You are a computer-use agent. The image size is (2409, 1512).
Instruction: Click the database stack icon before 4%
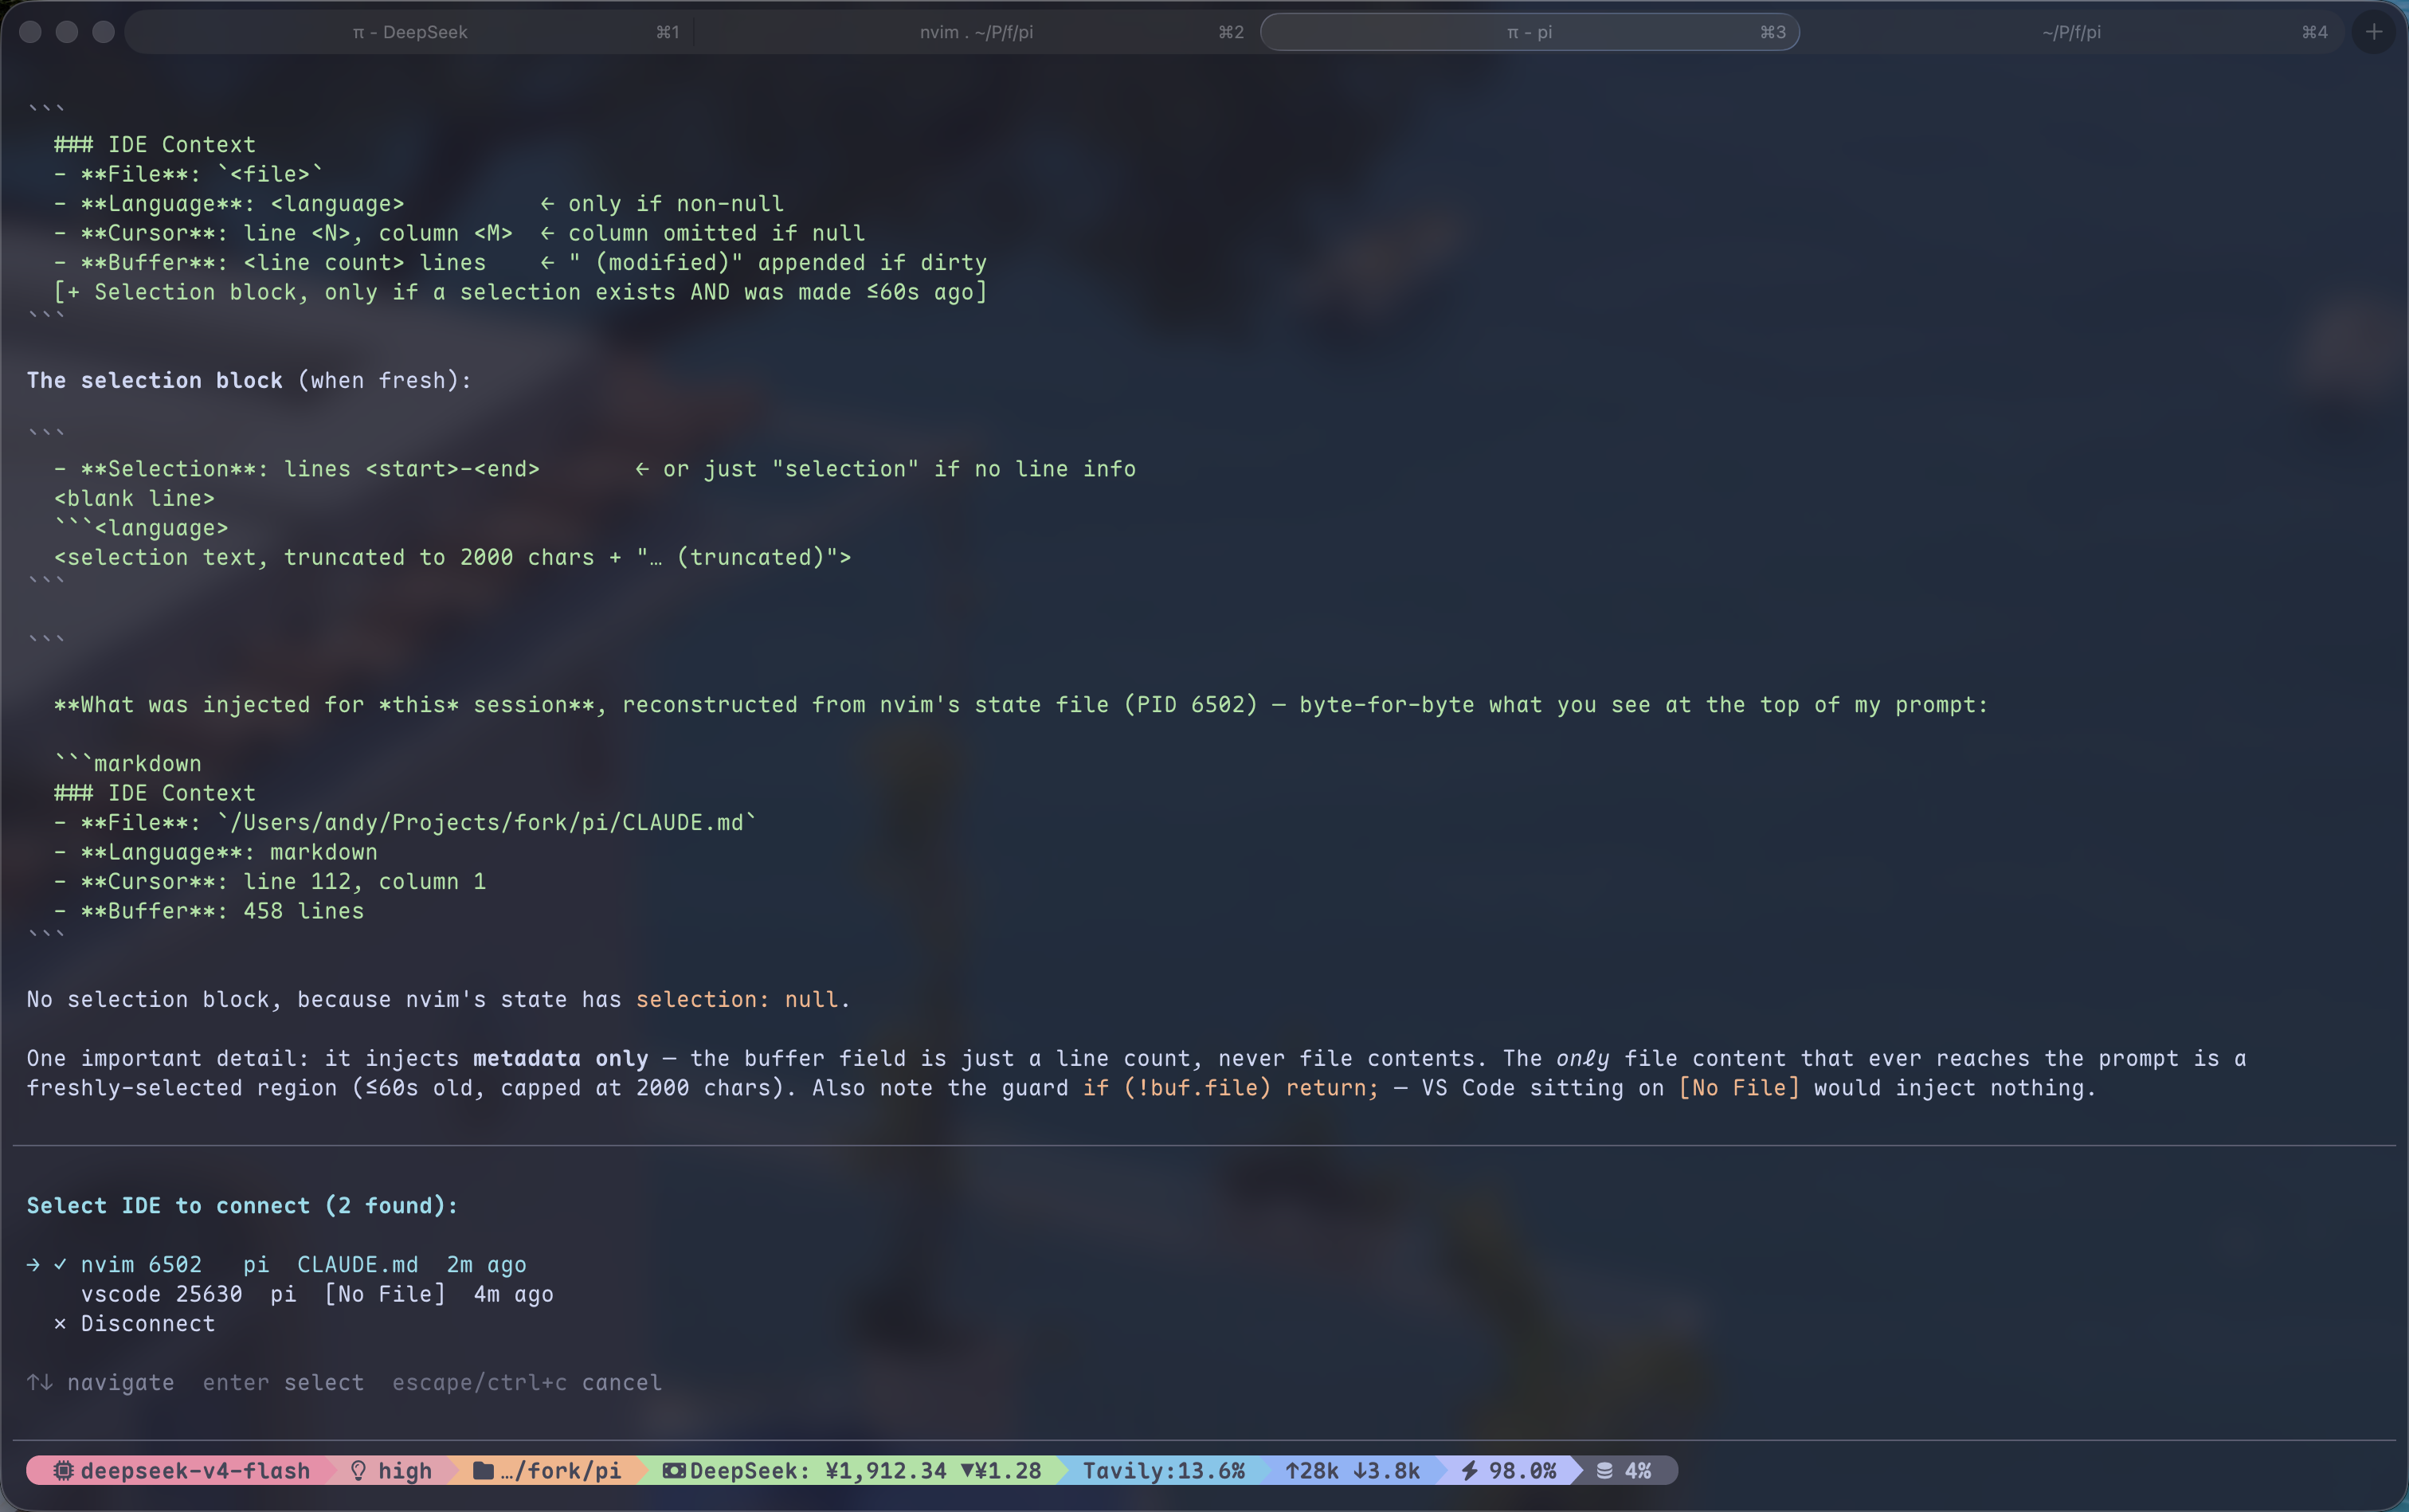[1604, 1470]
